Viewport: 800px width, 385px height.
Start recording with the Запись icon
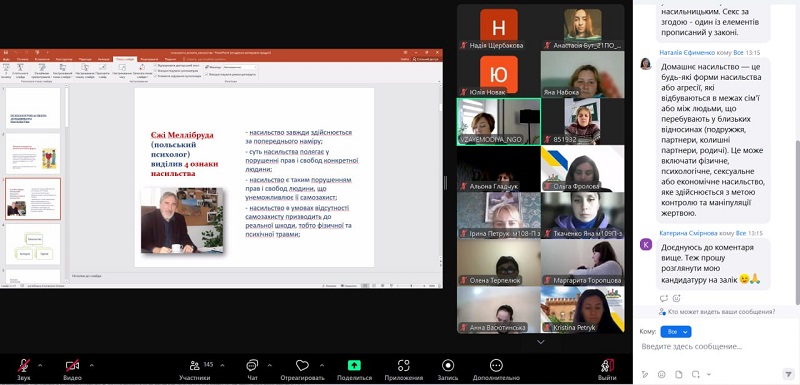tap(448, 365)
